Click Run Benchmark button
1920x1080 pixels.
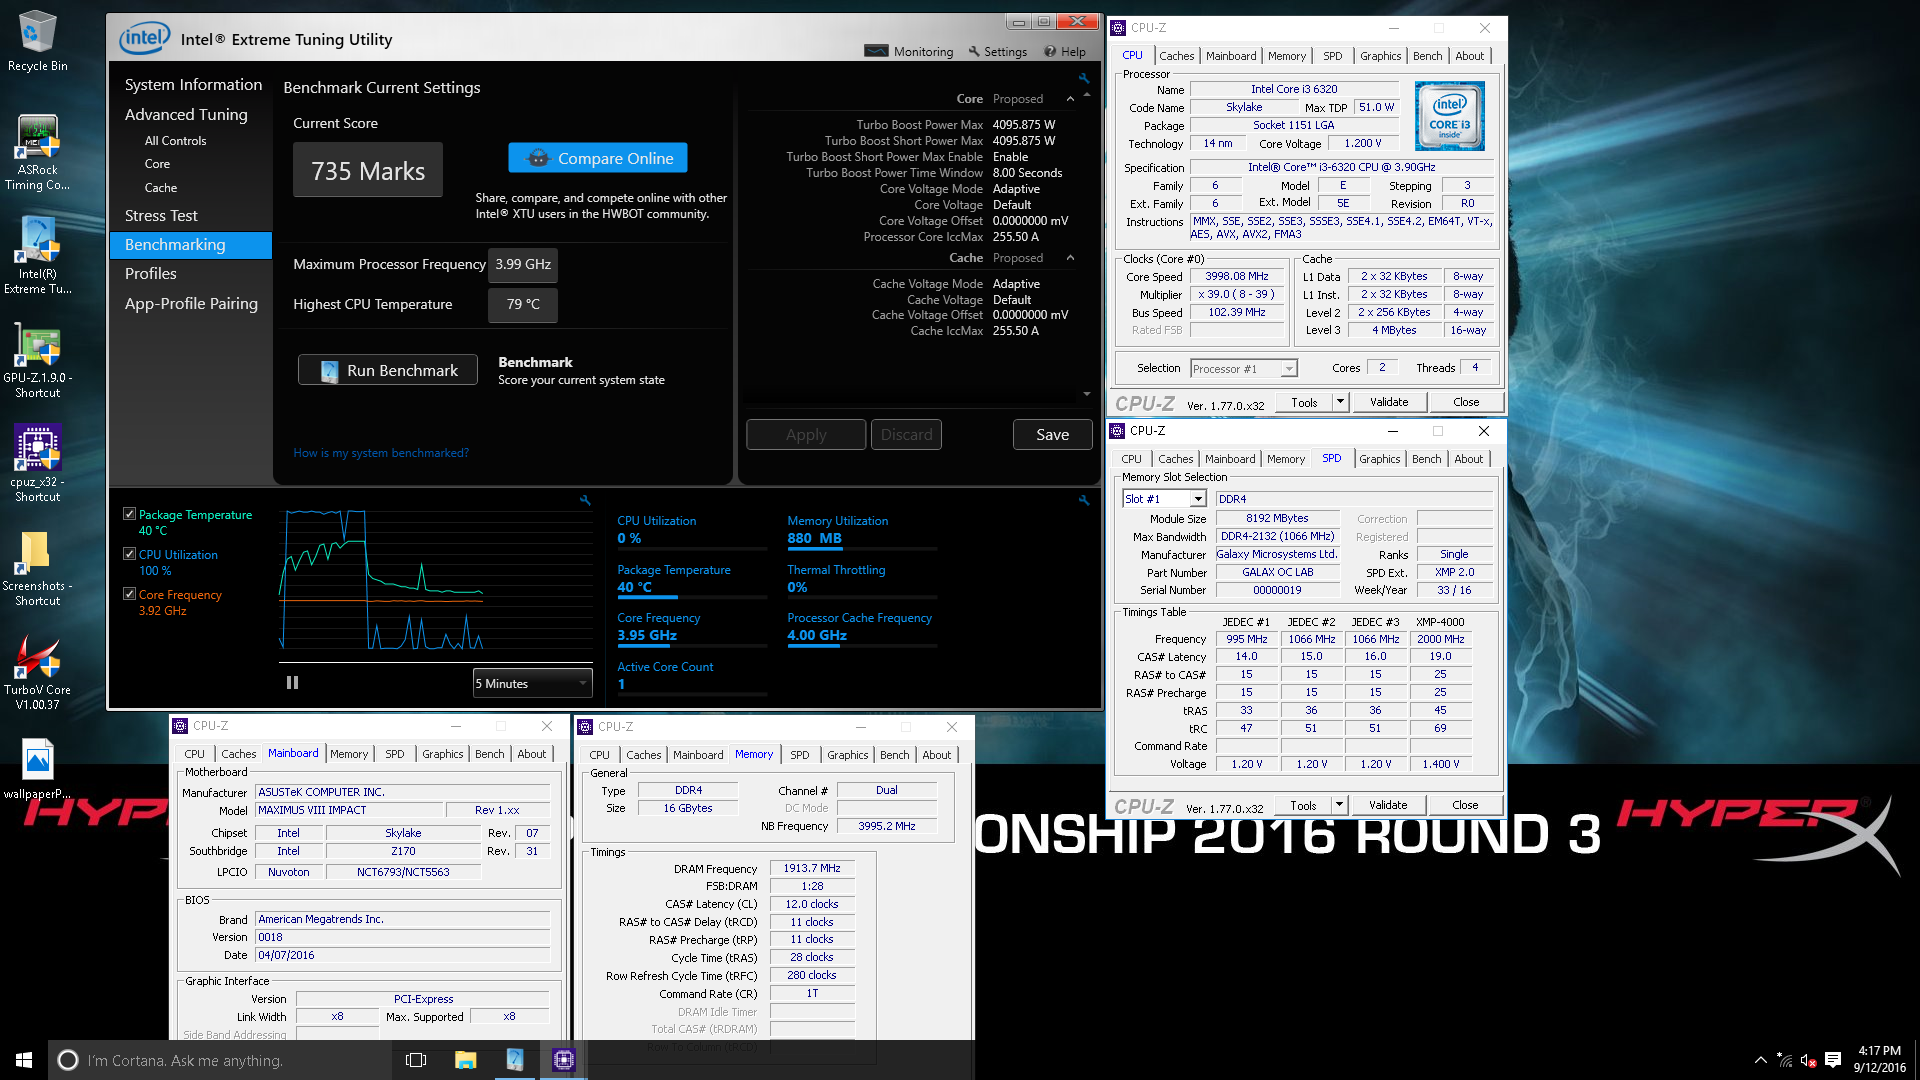coord(388,370)
